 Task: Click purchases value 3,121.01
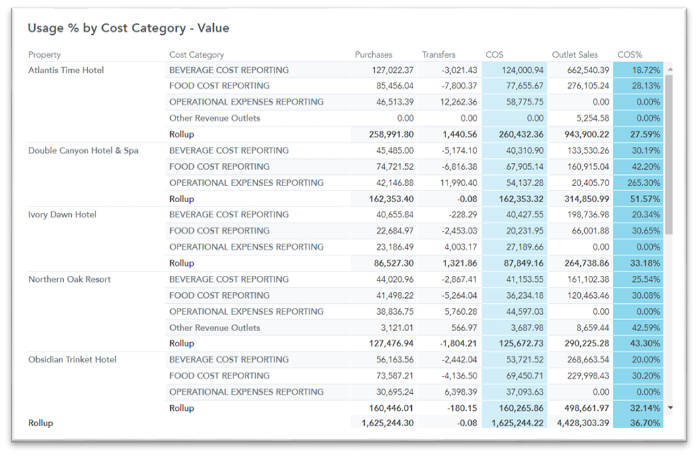click(x=397, y=328)
